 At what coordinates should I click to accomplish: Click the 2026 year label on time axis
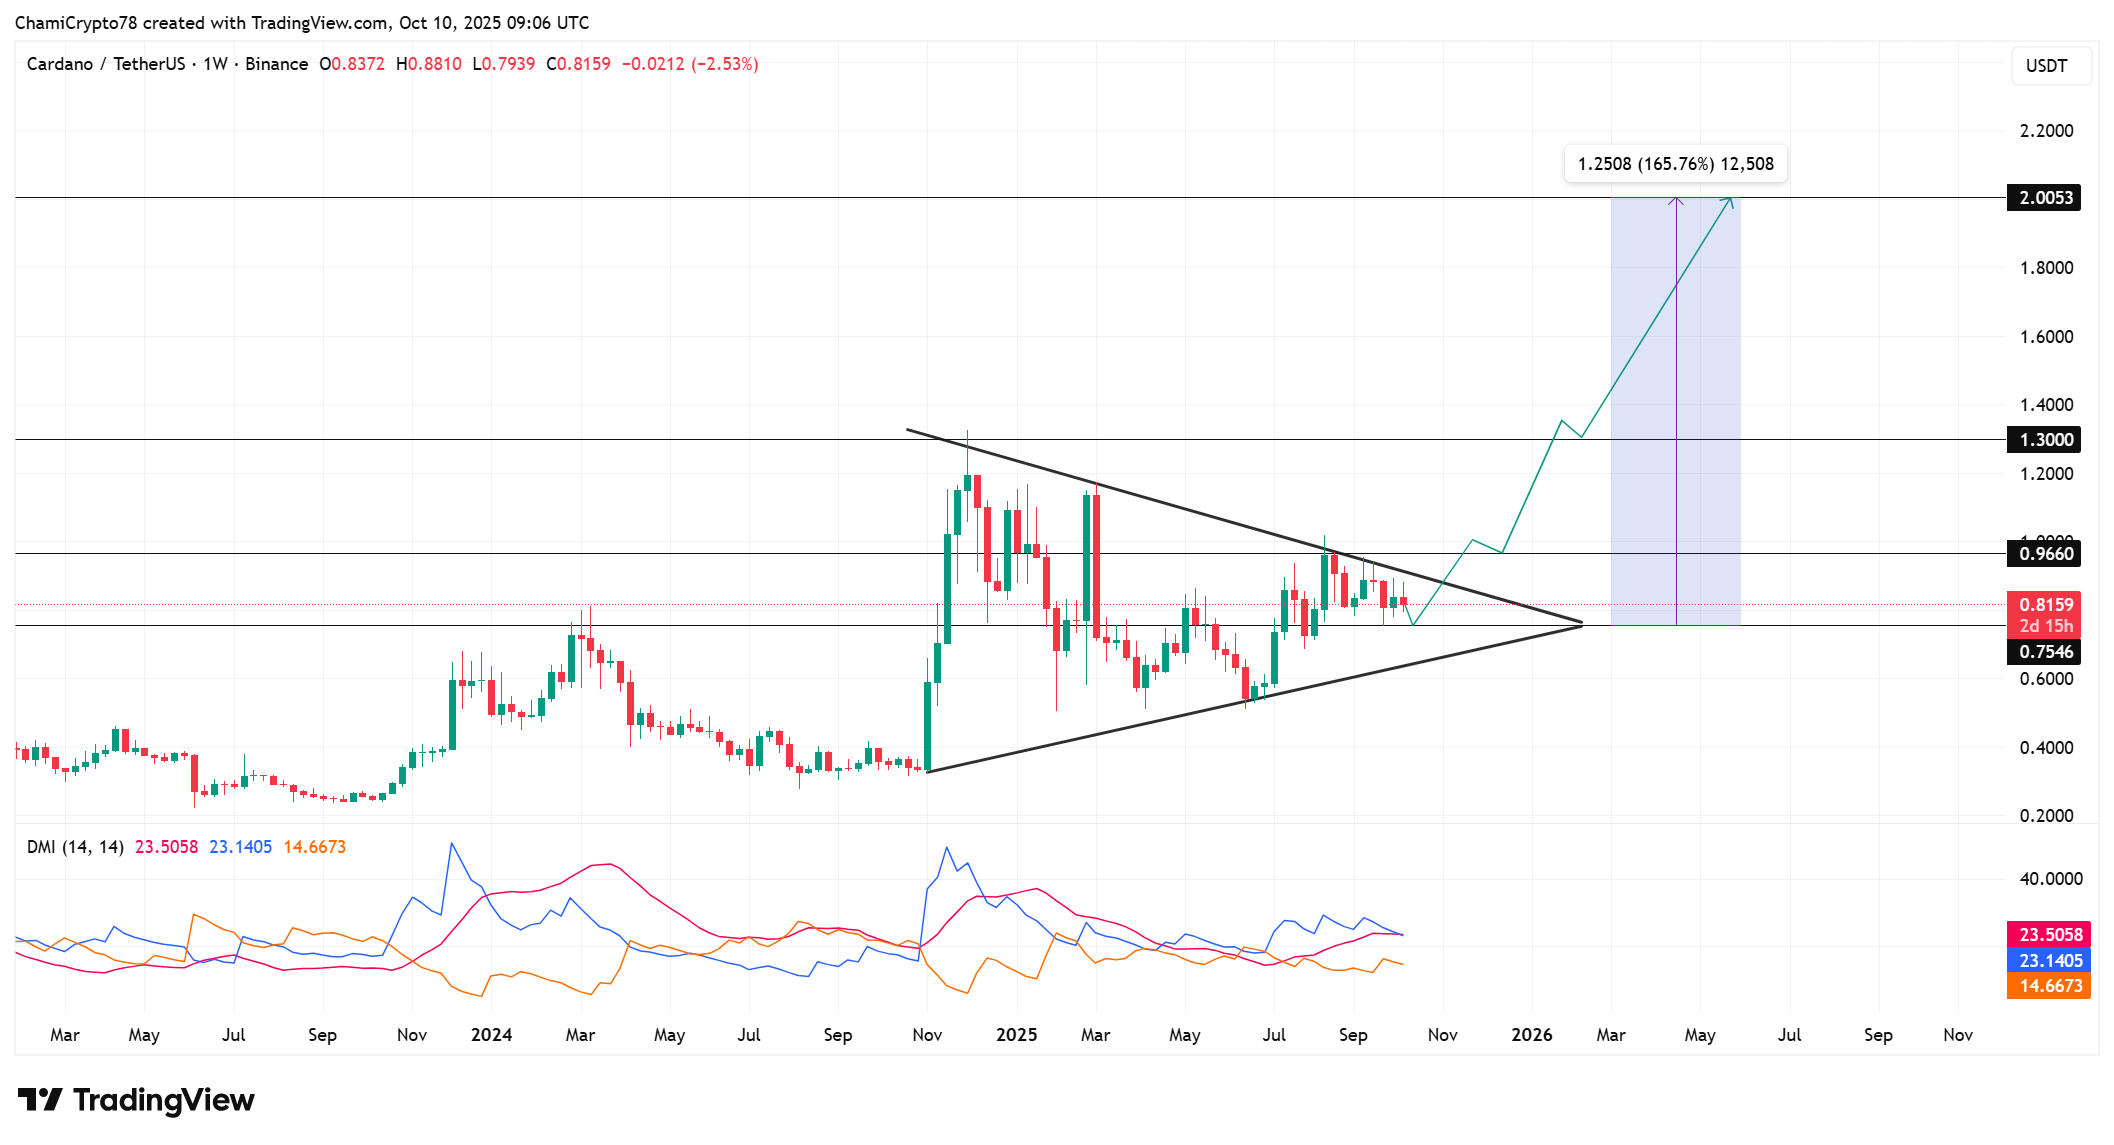1531,1035
